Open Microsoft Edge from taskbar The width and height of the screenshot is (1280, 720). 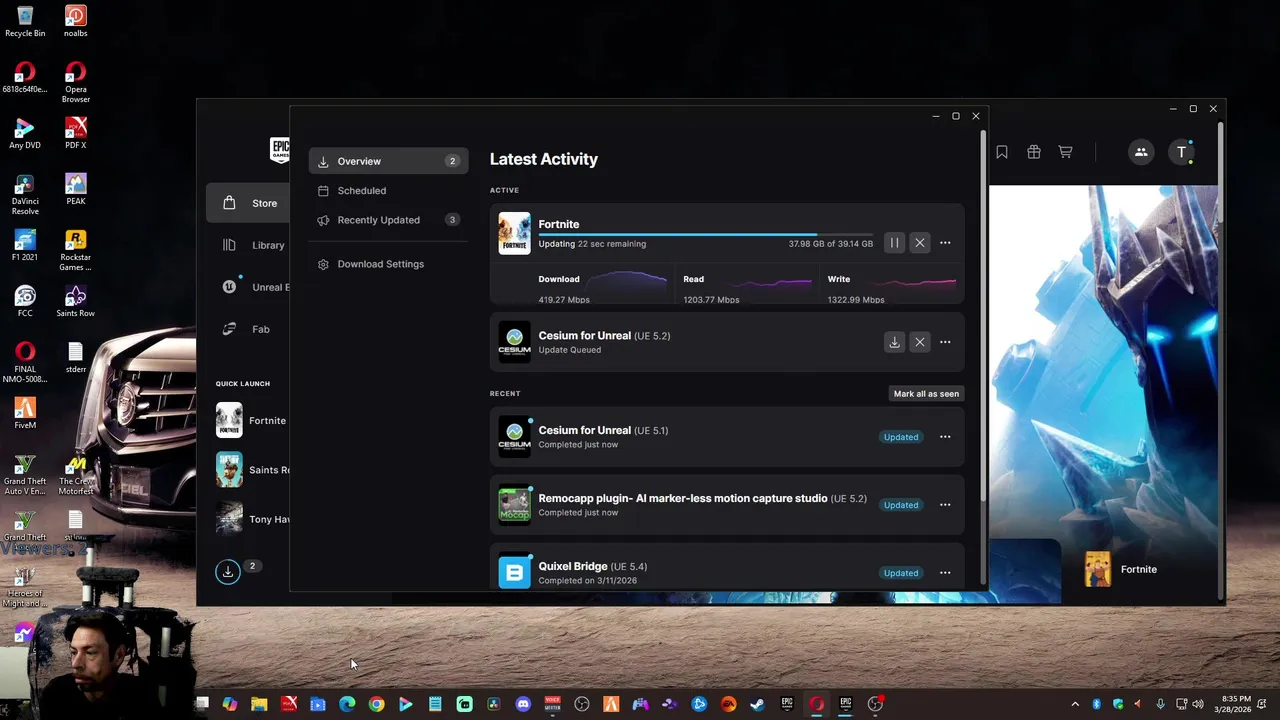347,704
